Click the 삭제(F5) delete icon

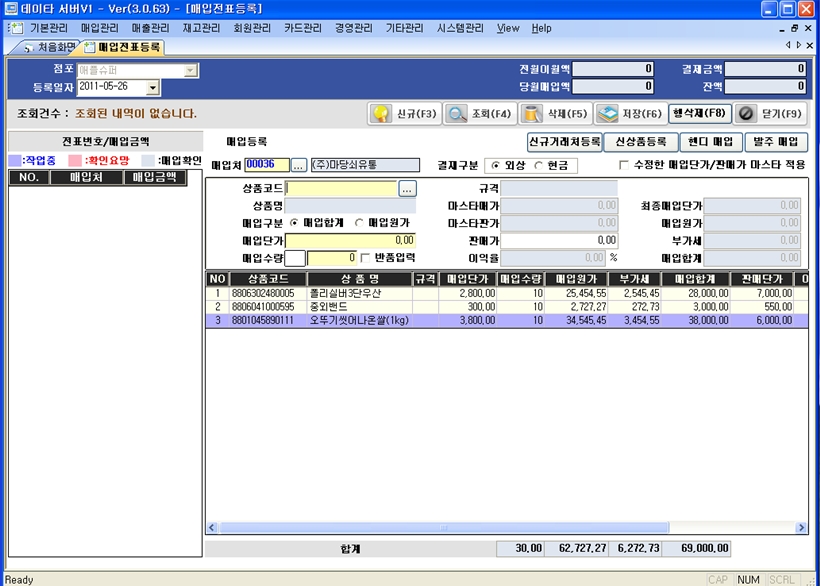pyautogui.click(x=531, y=113)
